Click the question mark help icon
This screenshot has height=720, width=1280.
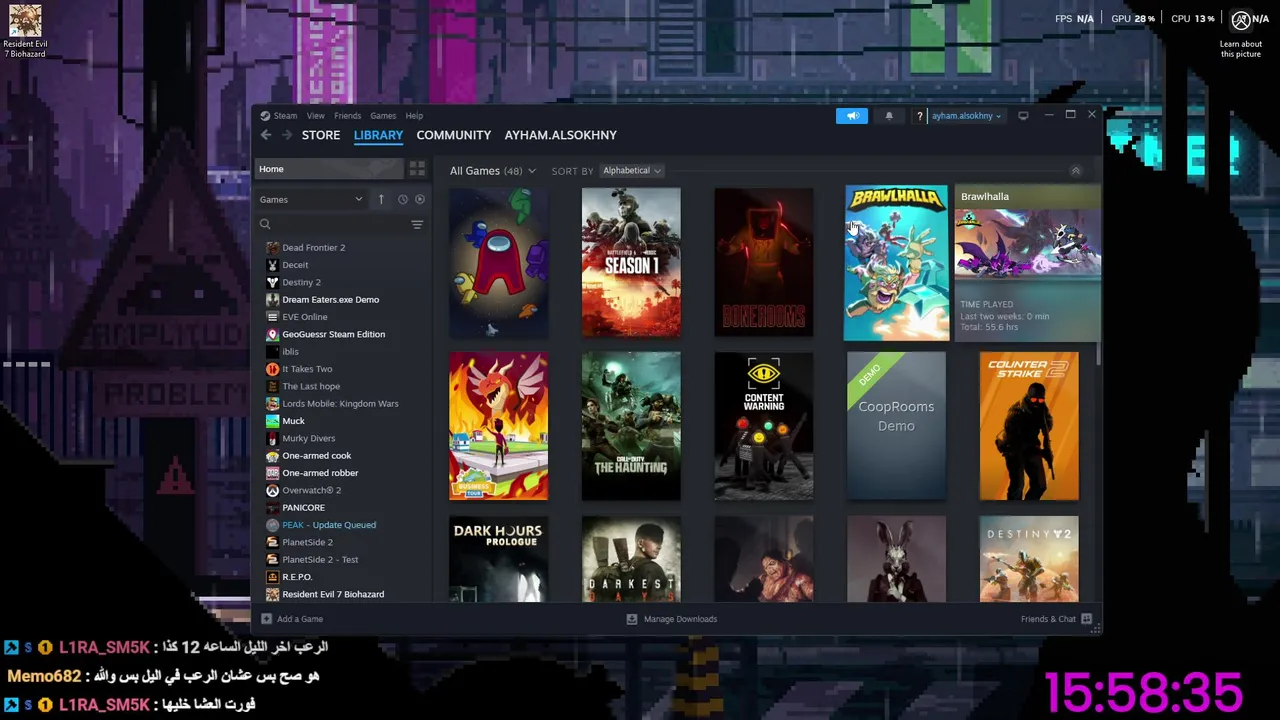click(x=919, y=116)
